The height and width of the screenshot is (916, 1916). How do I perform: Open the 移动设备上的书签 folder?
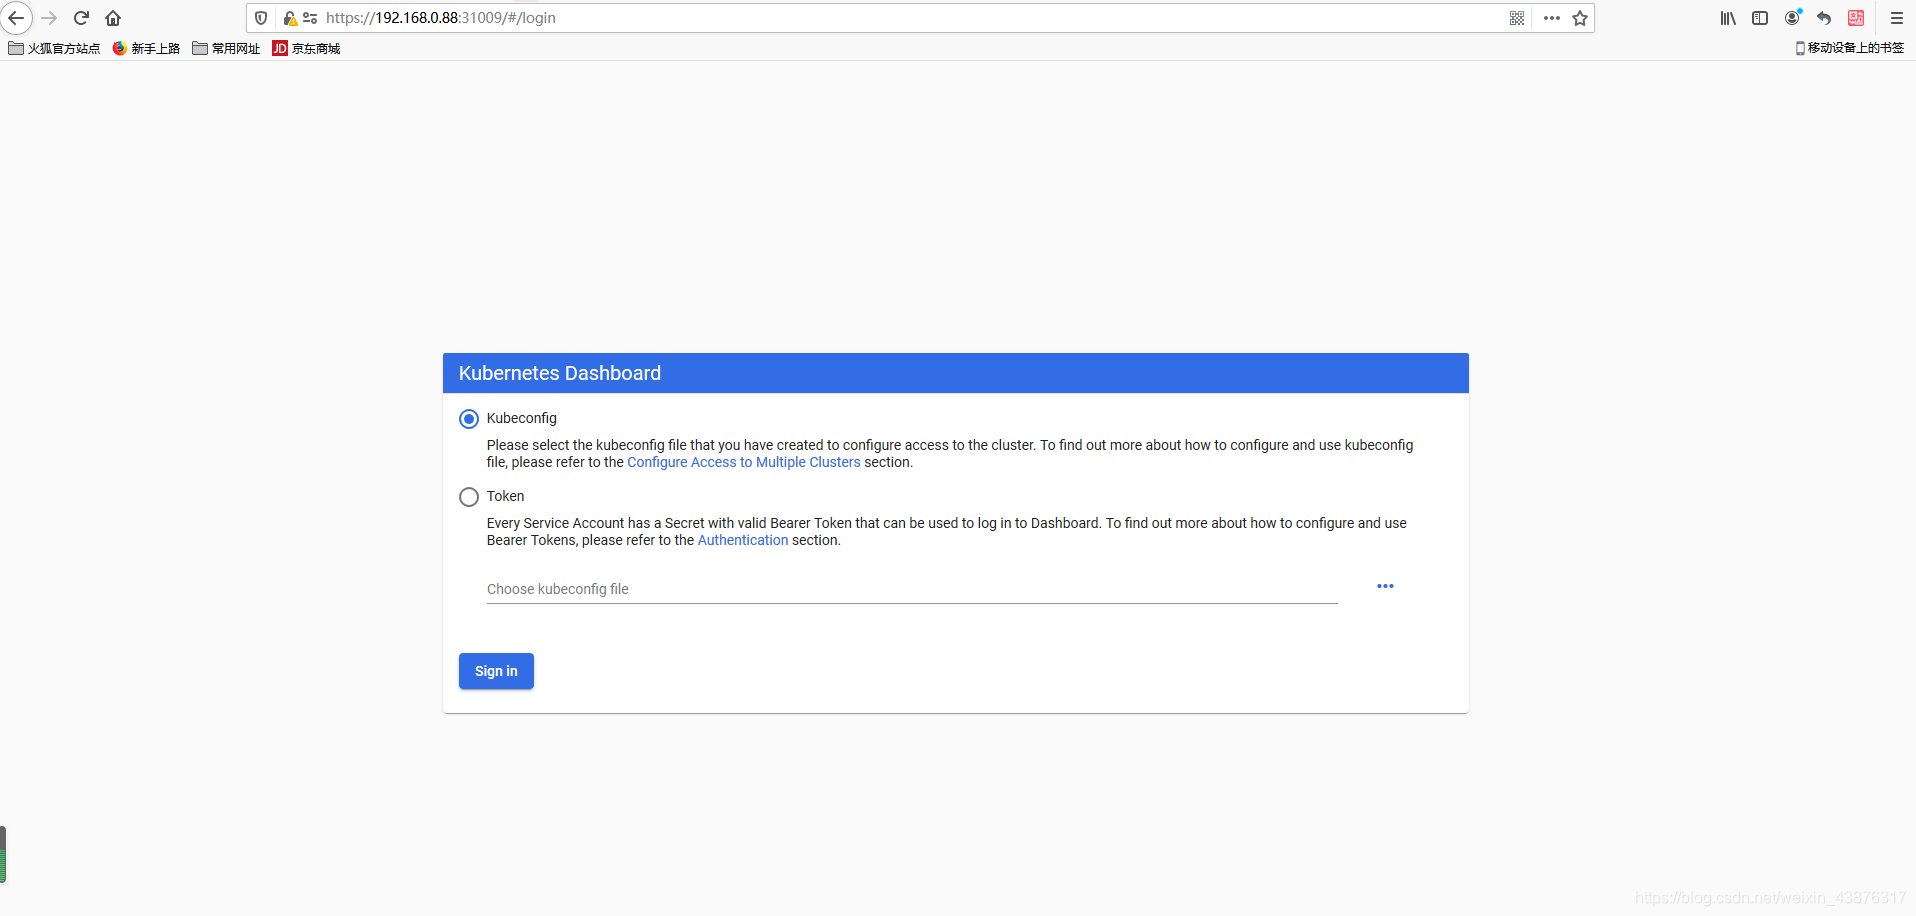pos(1850,48)
